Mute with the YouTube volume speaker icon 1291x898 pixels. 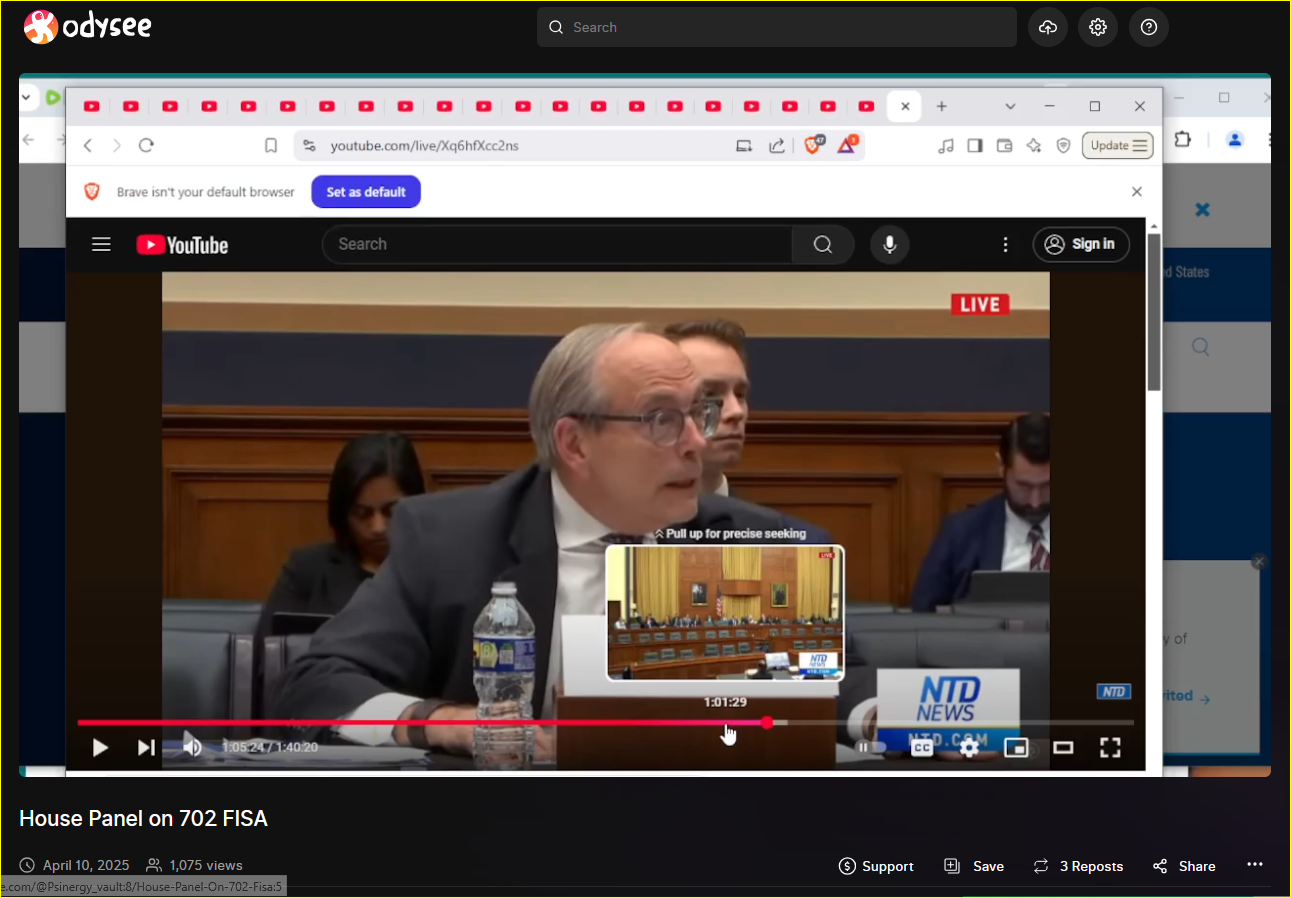tap(192, 747)
